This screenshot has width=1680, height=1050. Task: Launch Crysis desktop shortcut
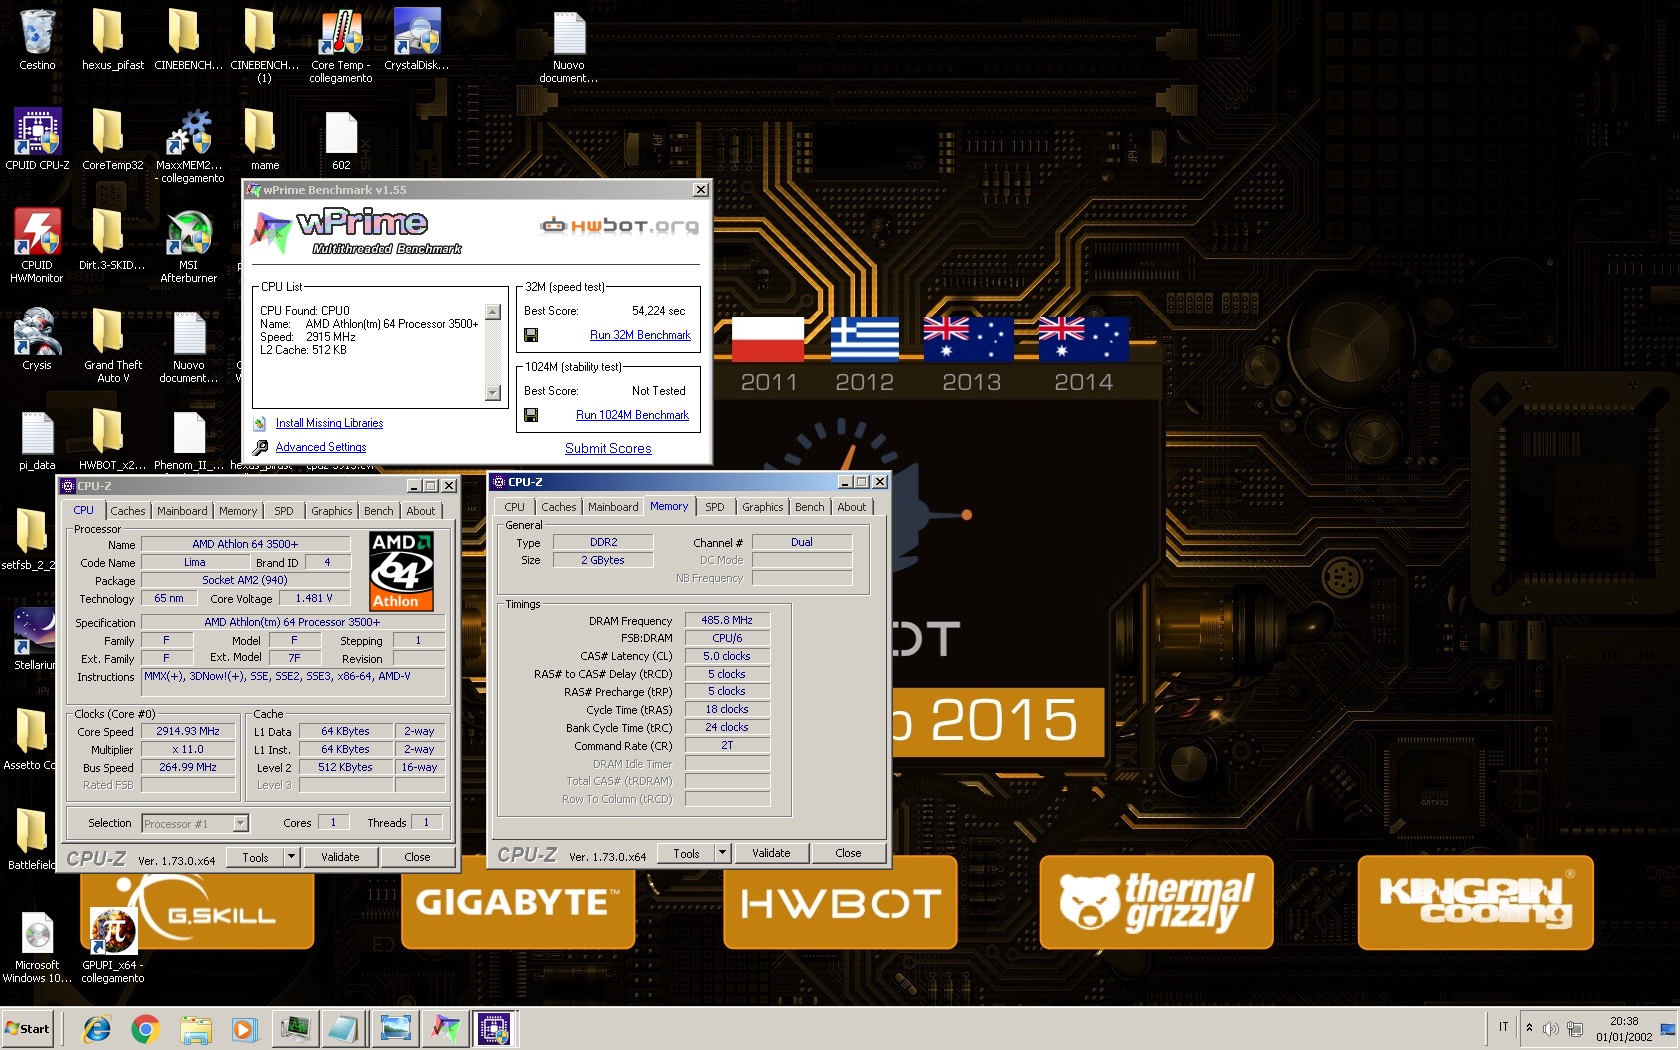[37, 340]
